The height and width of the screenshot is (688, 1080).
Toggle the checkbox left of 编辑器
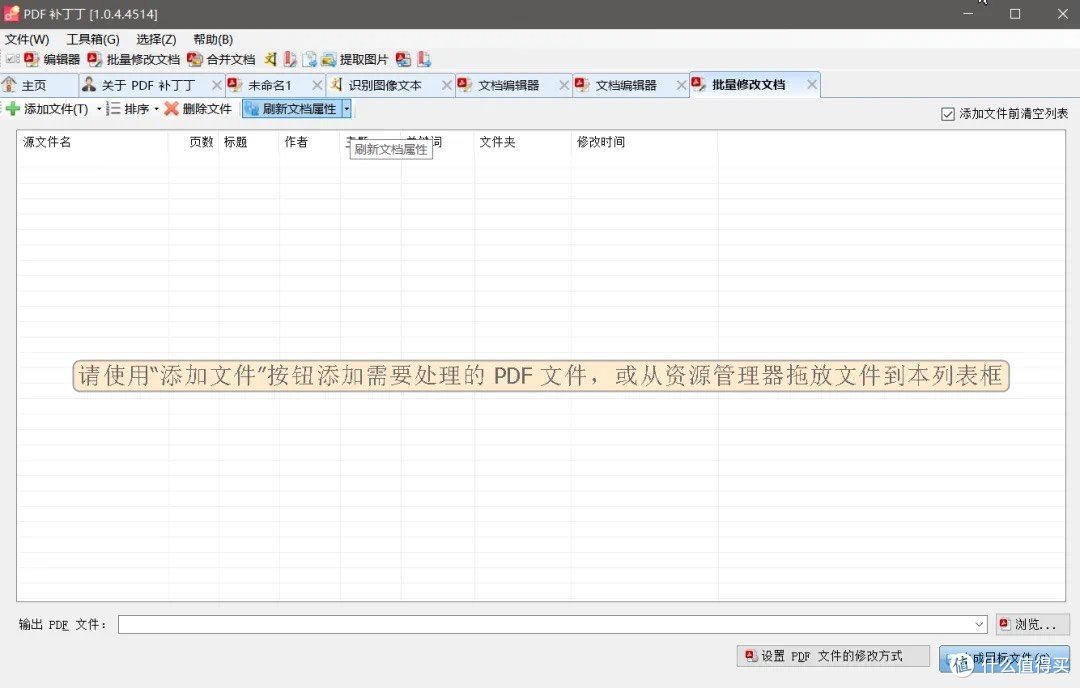pyautogui.click(x=10, y=59)
